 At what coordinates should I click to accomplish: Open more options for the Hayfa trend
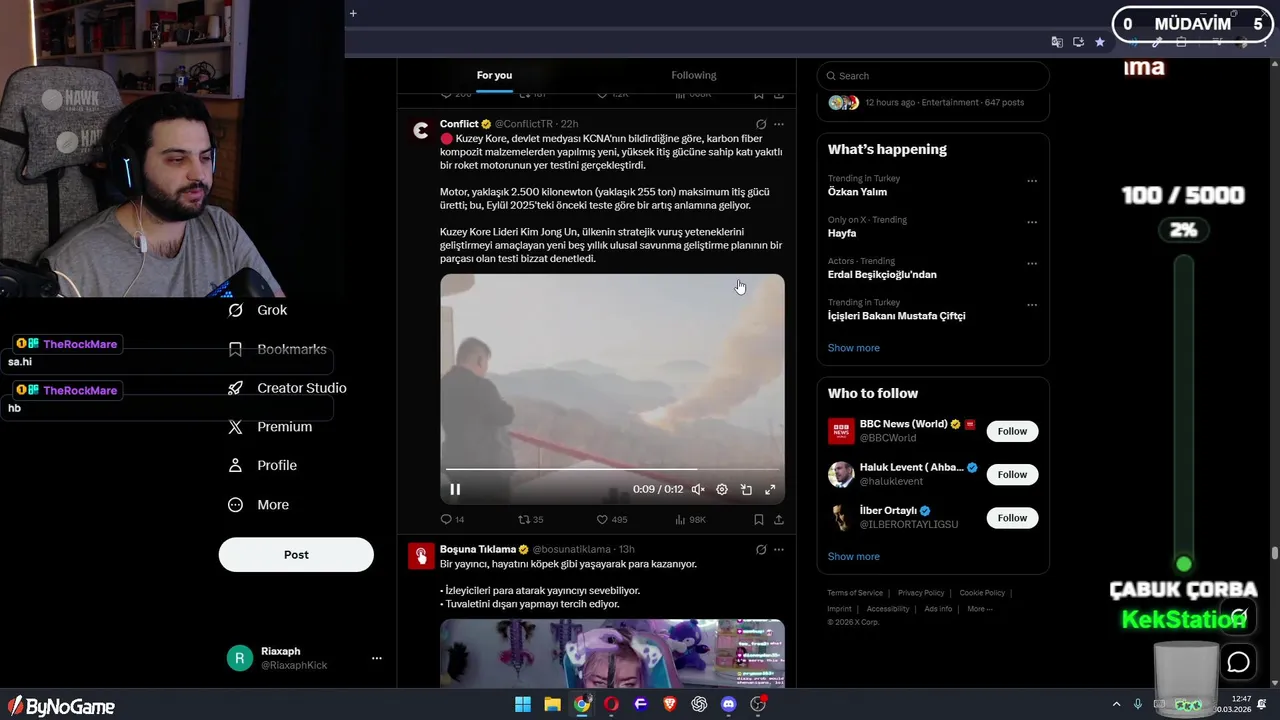point(1032,222)
